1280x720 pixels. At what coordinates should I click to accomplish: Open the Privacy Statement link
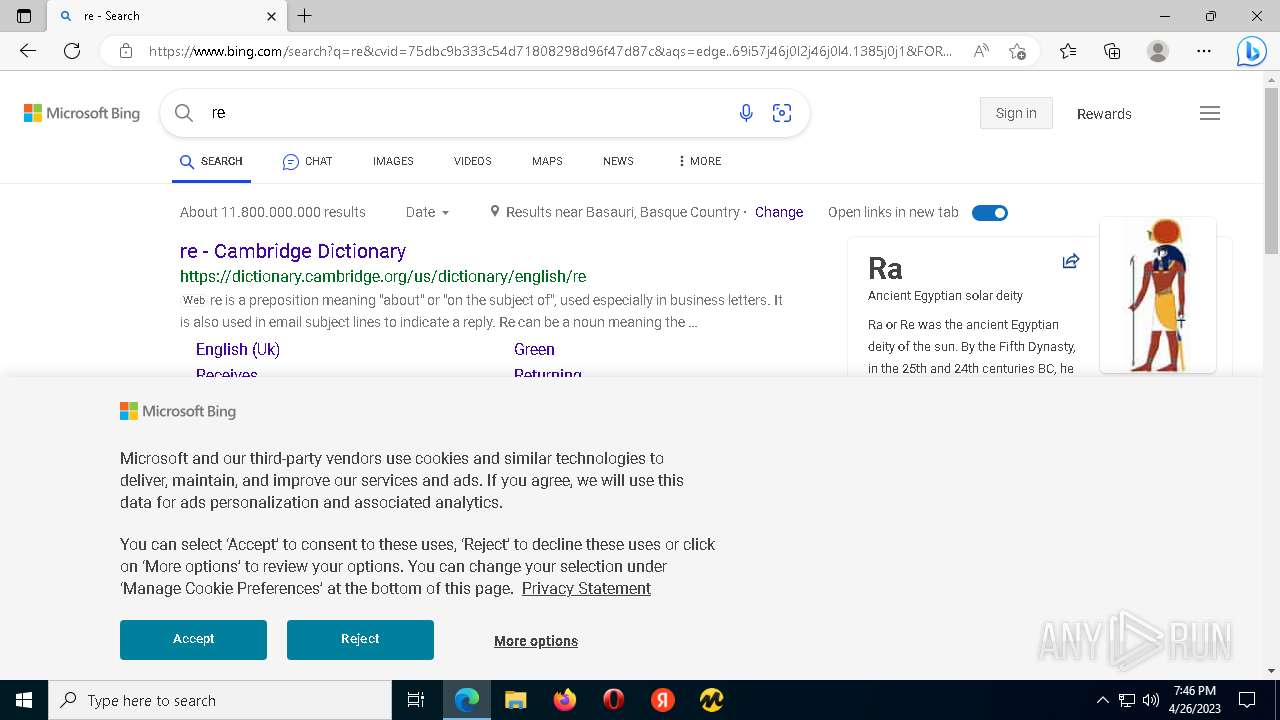coord(586,588)
